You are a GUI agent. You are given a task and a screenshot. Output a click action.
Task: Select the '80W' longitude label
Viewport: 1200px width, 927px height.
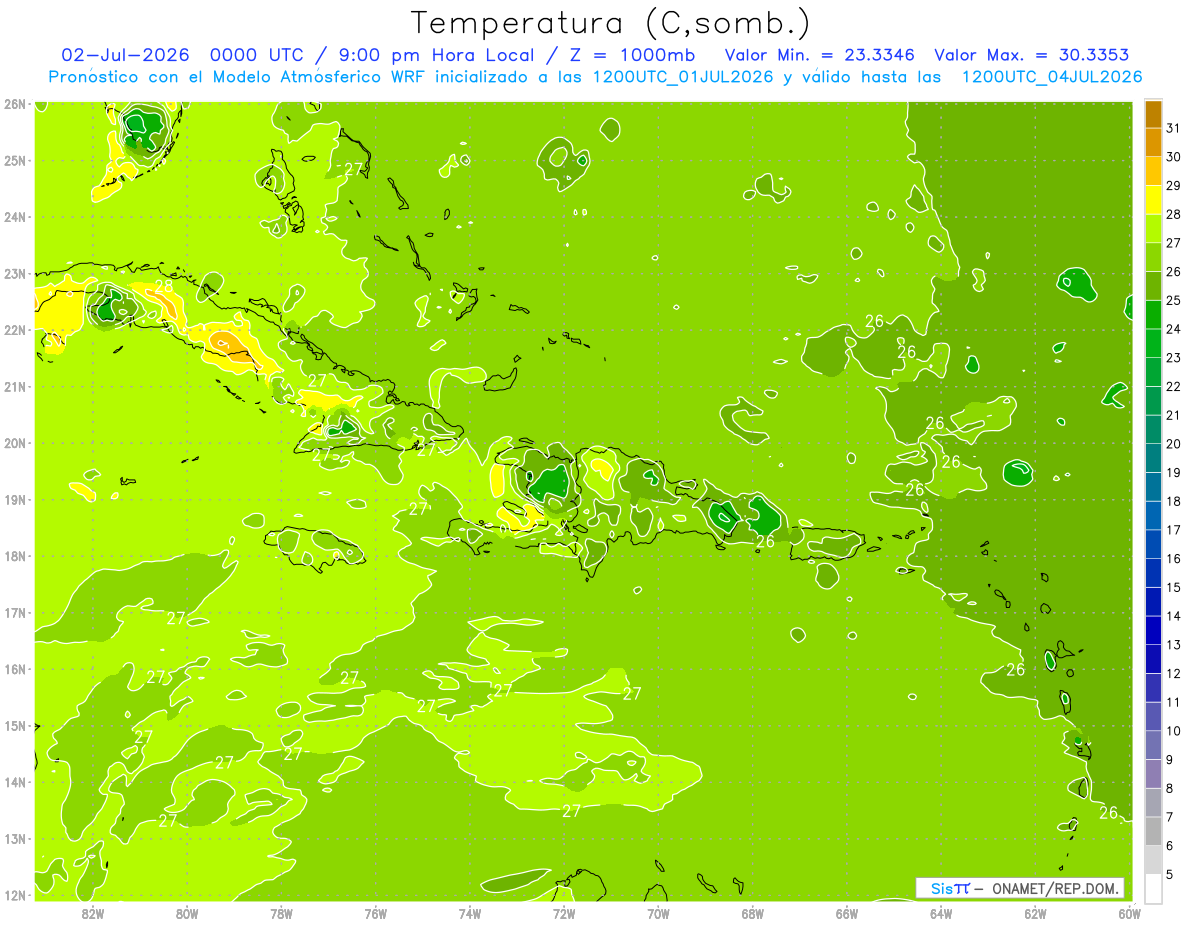(187, 913)
